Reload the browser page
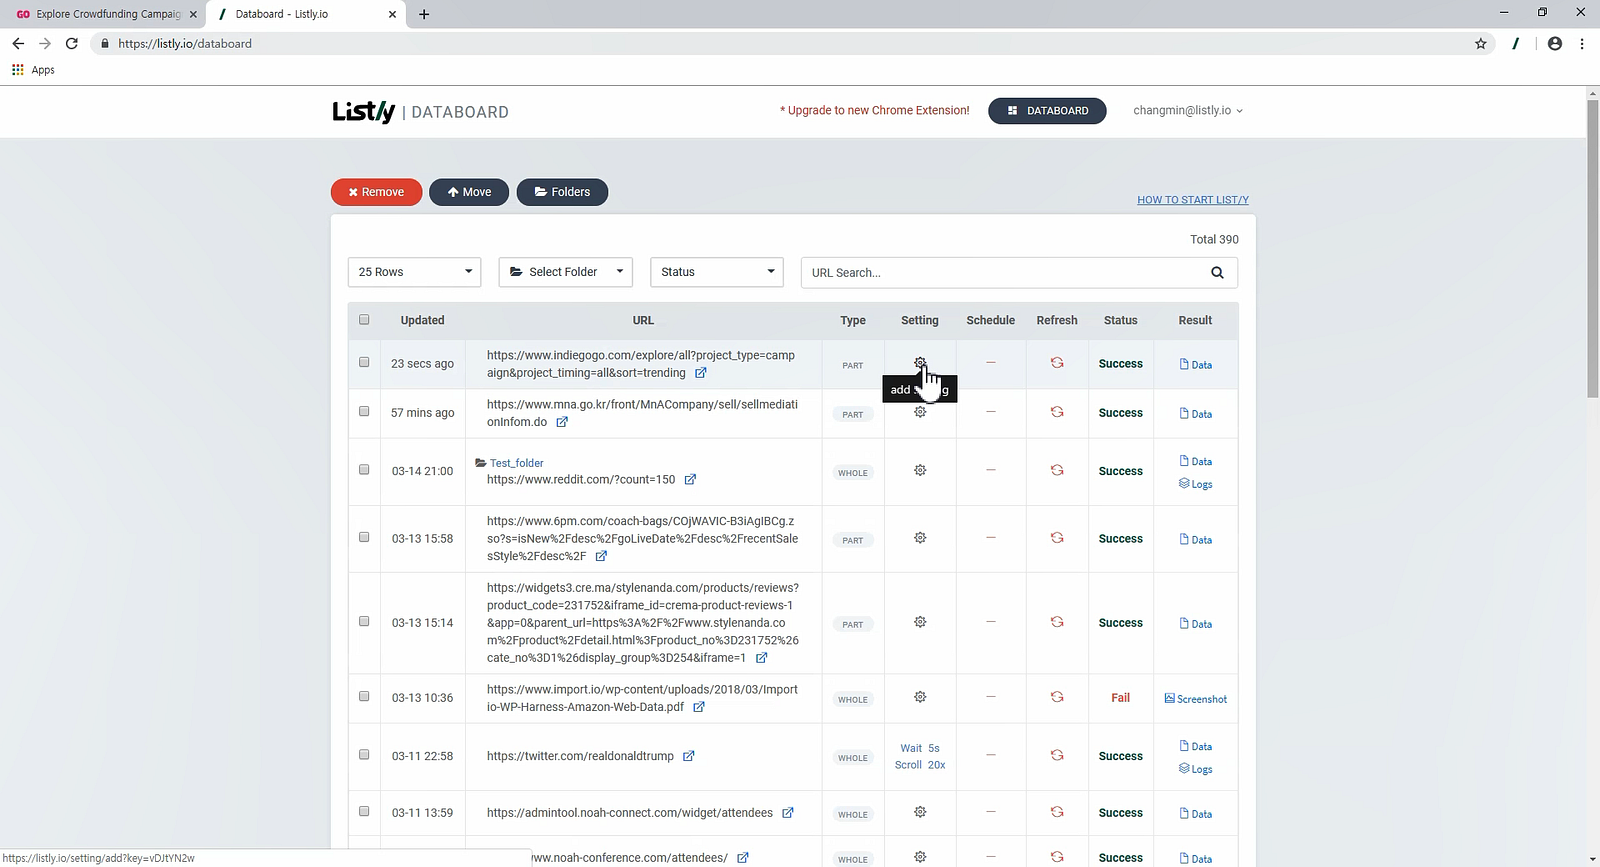1600x867 pixels. point(72,44)
